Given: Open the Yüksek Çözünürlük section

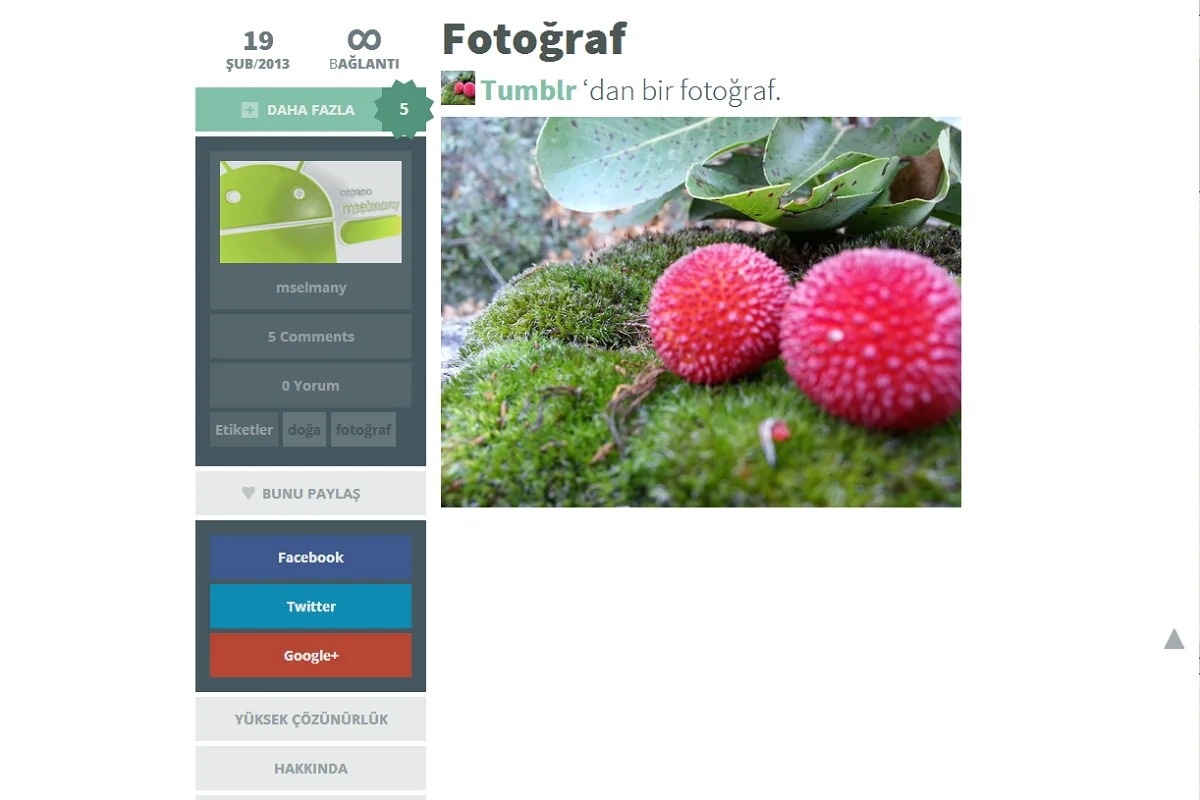Looking at the screenshot, I should pyautogui.click(x=310, y=719).
